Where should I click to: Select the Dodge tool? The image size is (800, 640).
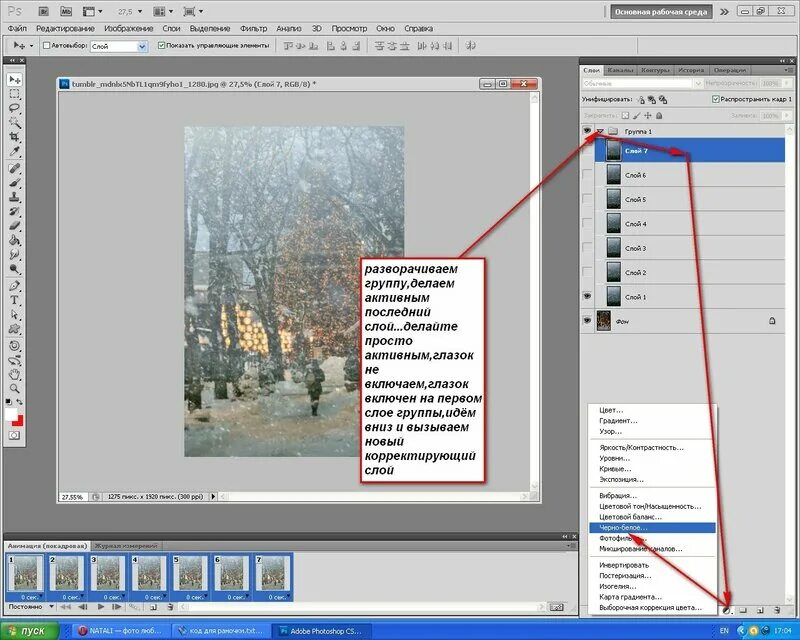[x=14, y=269]
